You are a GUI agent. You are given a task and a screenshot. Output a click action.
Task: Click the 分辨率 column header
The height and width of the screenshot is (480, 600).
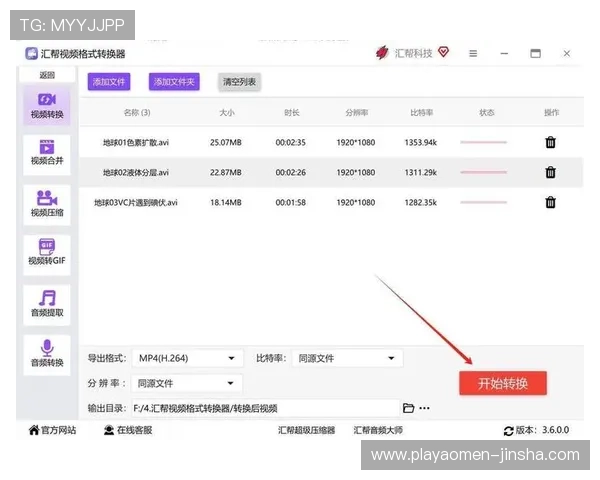356,113
